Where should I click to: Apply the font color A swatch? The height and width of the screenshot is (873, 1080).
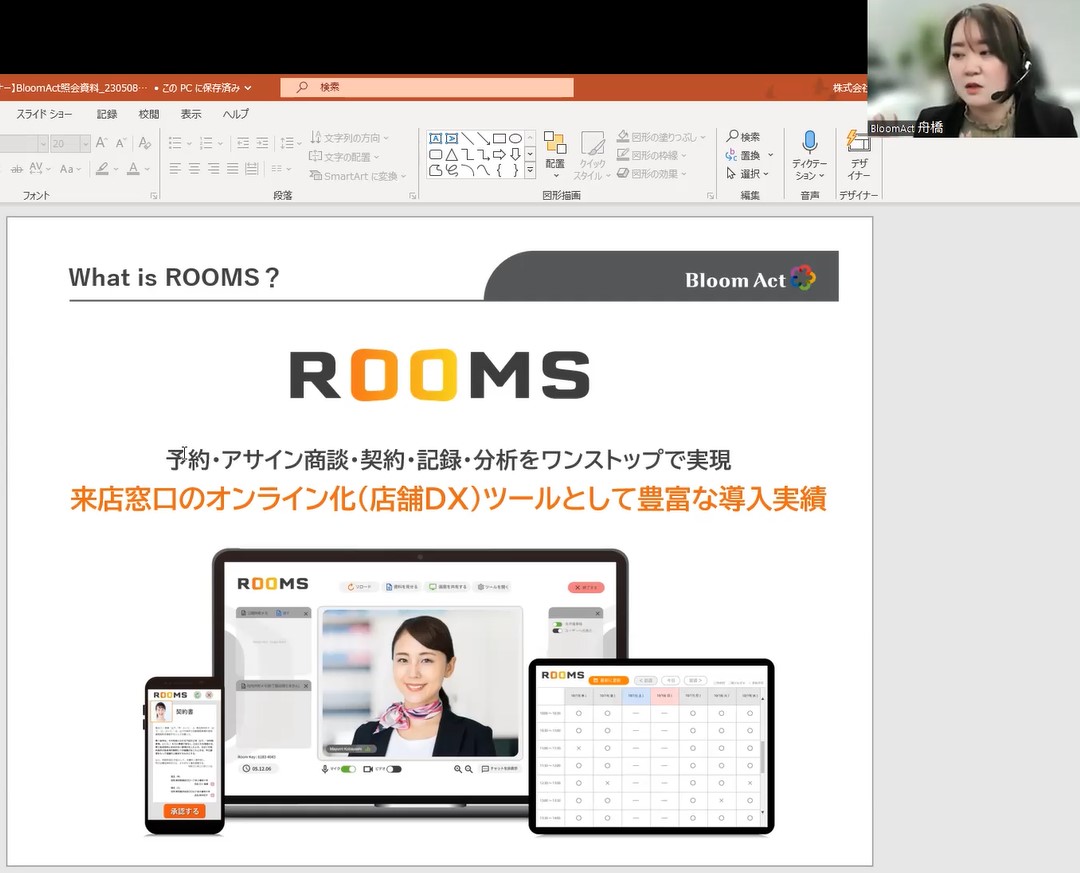[x=134, y=168]
